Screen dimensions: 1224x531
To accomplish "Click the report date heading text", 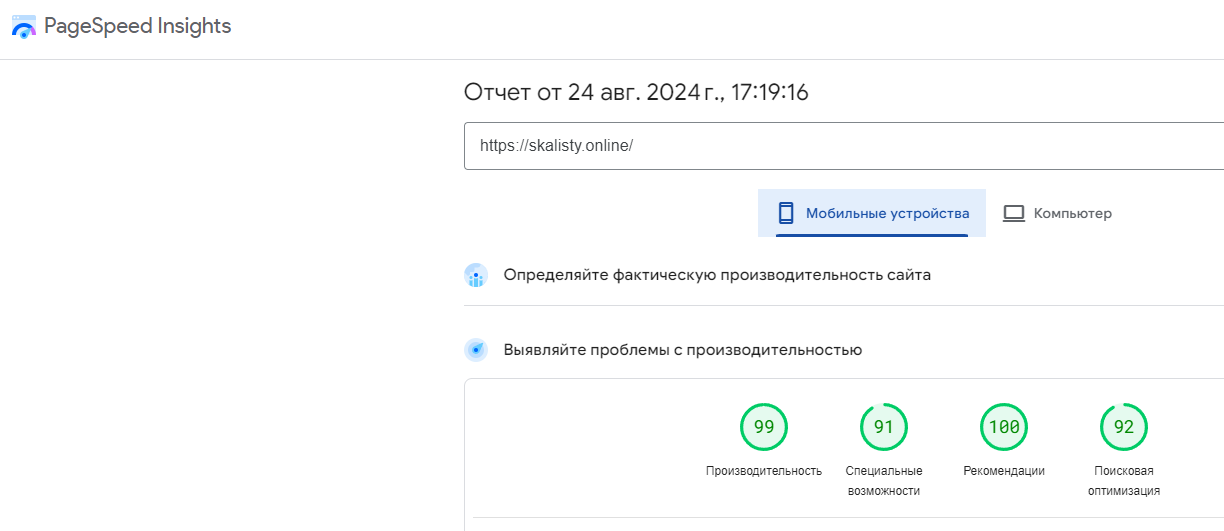I will tap(636, 93).
